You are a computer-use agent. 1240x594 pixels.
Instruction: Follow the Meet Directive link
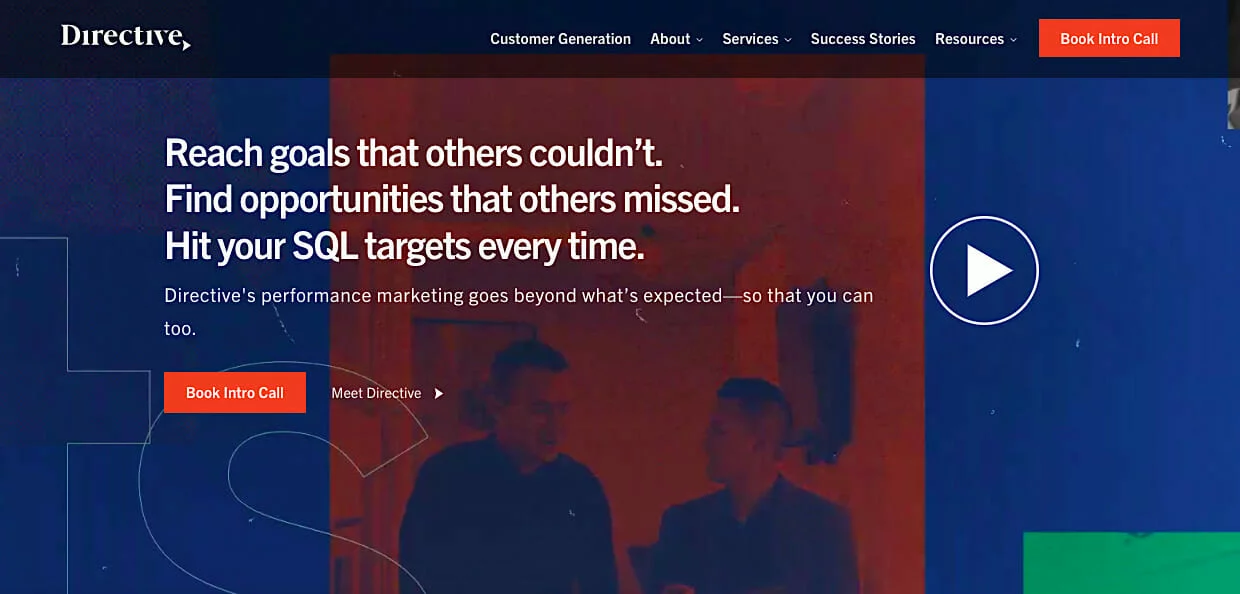click(x=376, y=393)
